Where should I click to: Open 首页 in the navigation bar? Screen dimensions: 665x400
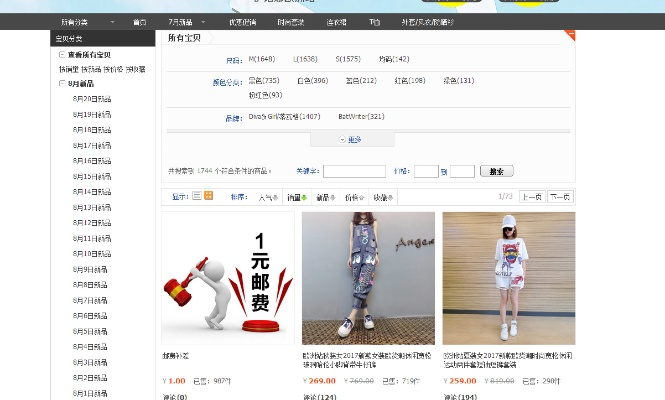coord(139,21)
